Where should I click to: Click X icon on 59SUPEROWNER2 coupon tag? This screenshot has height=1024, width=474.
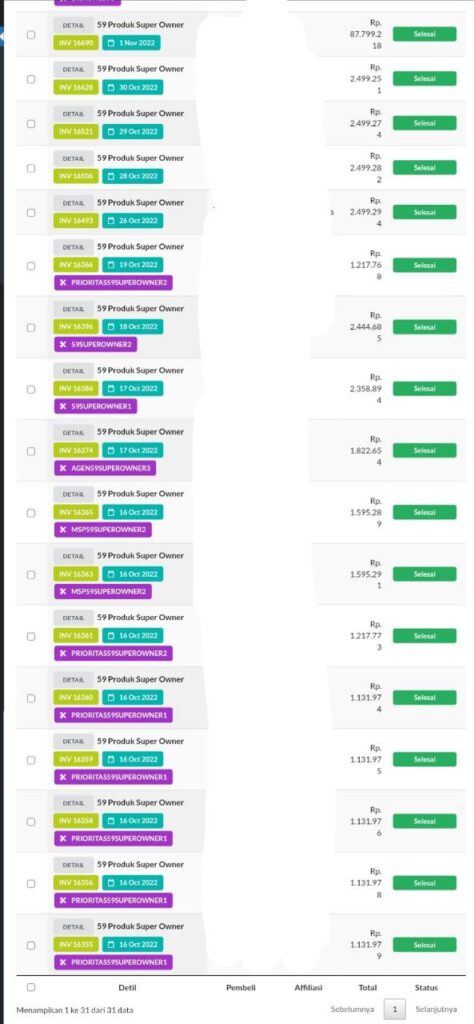(x=63, y=344)
